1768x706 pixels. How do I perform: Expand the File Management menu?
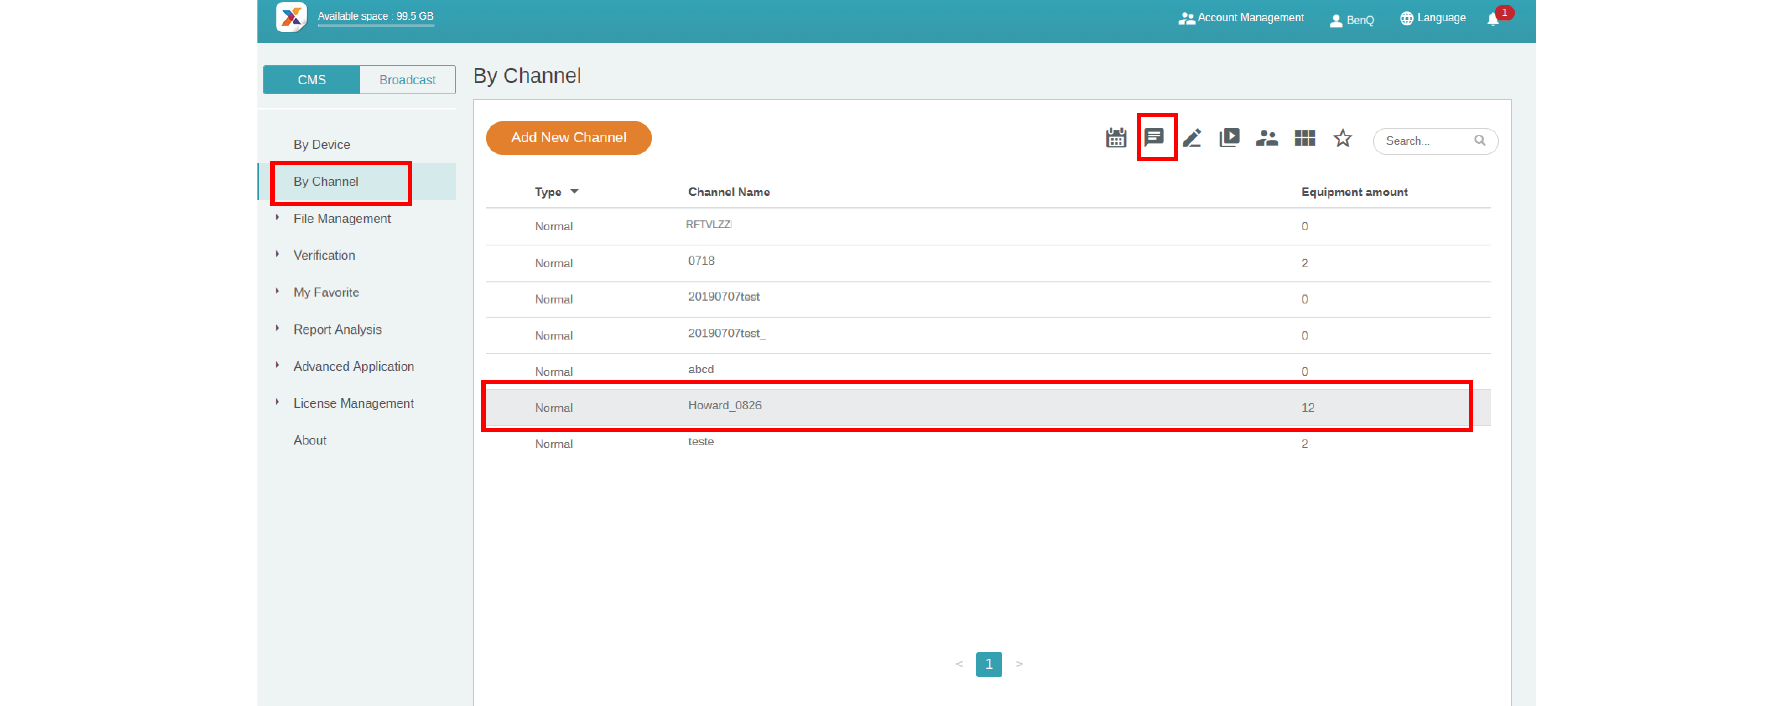coord(342,219)
